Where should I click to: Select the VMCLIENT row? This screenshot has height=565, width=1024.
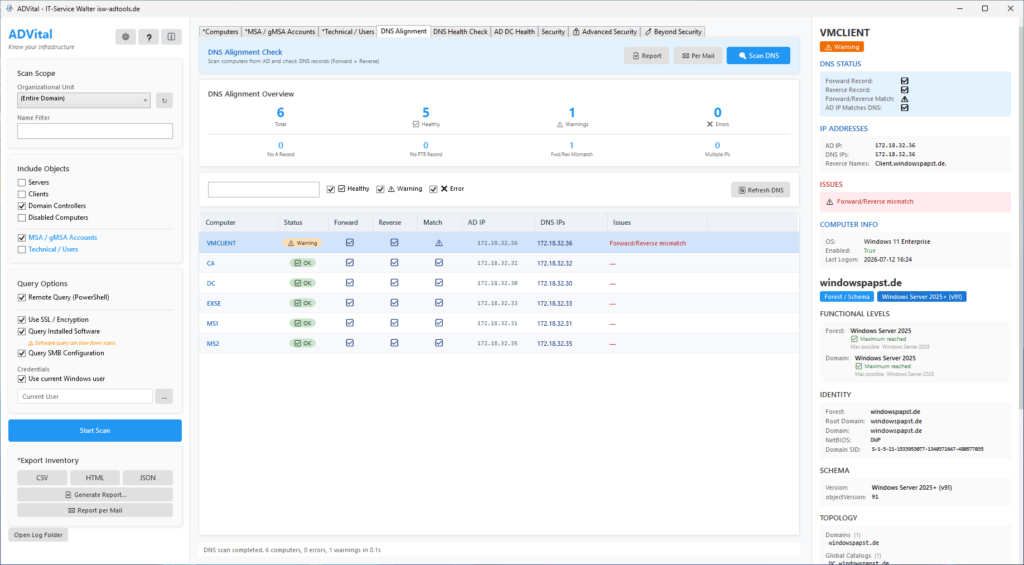pyautogui.click(x=499, y=243)
